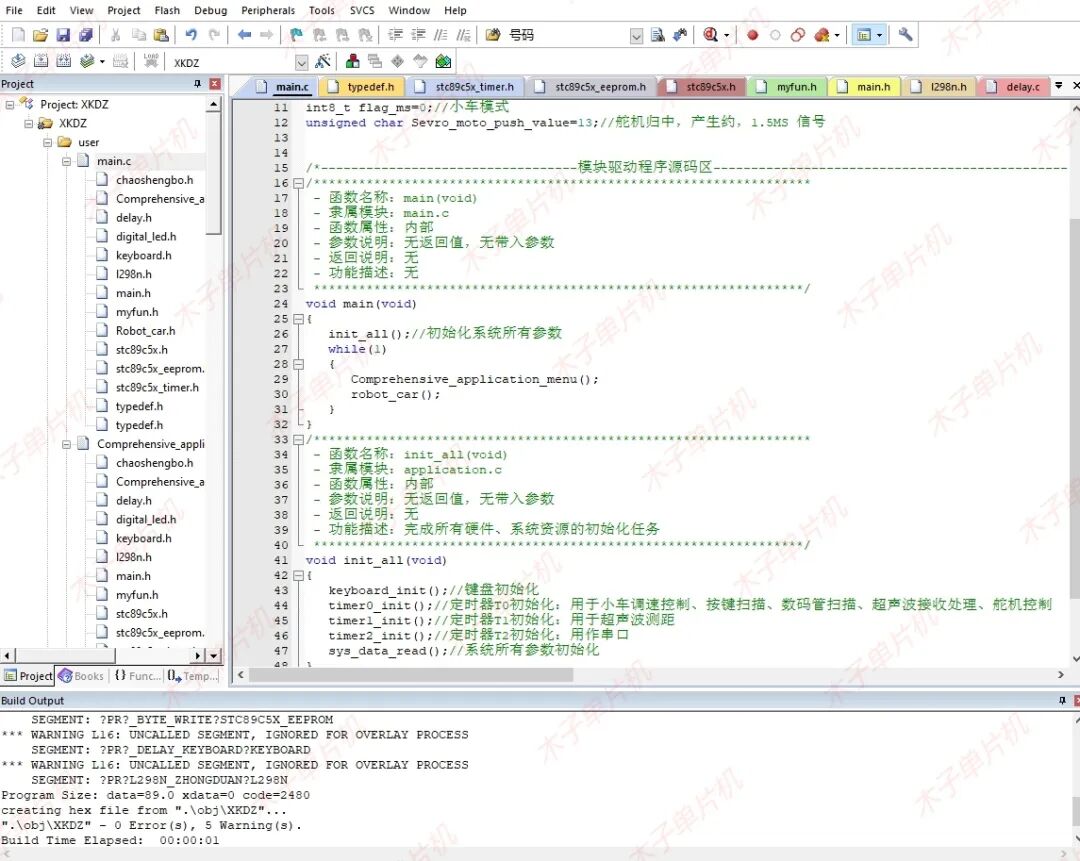Open the Project menu
Screen dimensions: 1080x861
click(123, 10)
